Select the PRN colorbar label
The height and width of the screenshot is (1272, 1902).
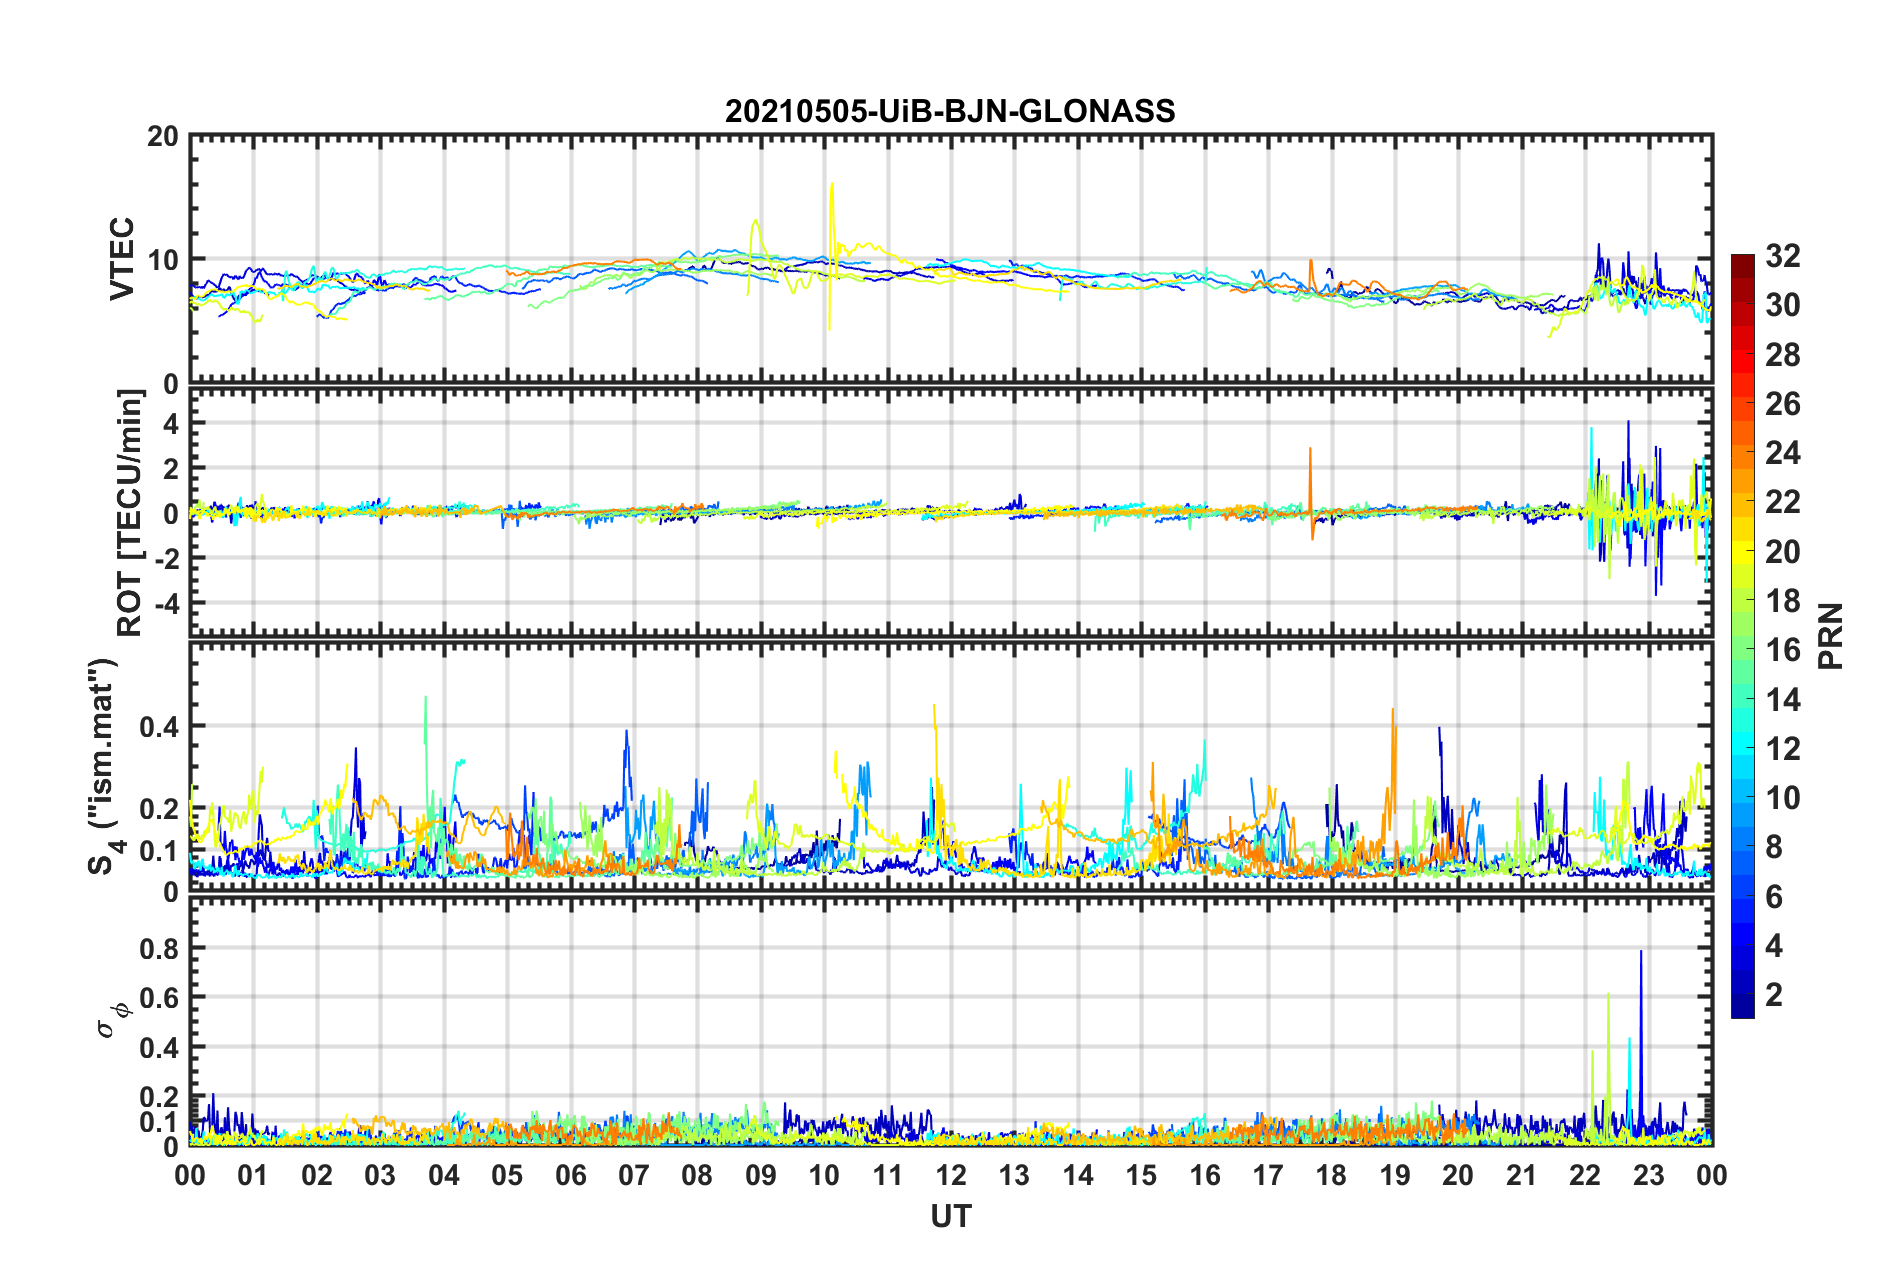pyautogui.click(x=1831, y=636)
